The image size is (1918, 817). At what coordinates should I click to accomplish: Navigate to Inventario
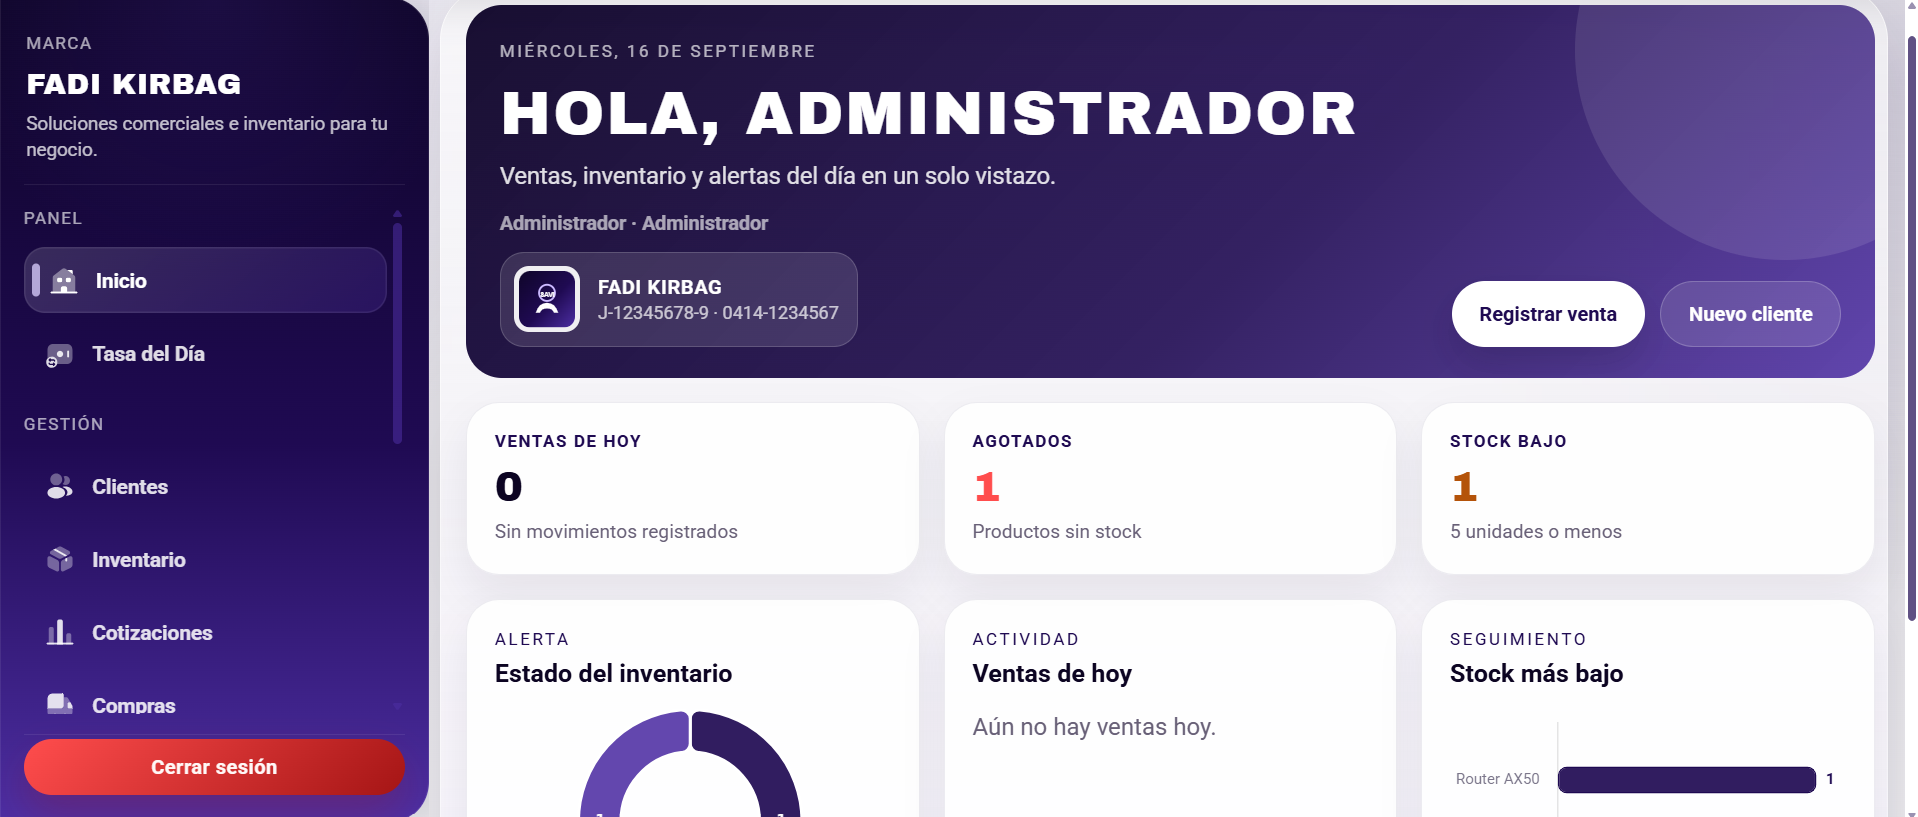[x=205, y=560]
